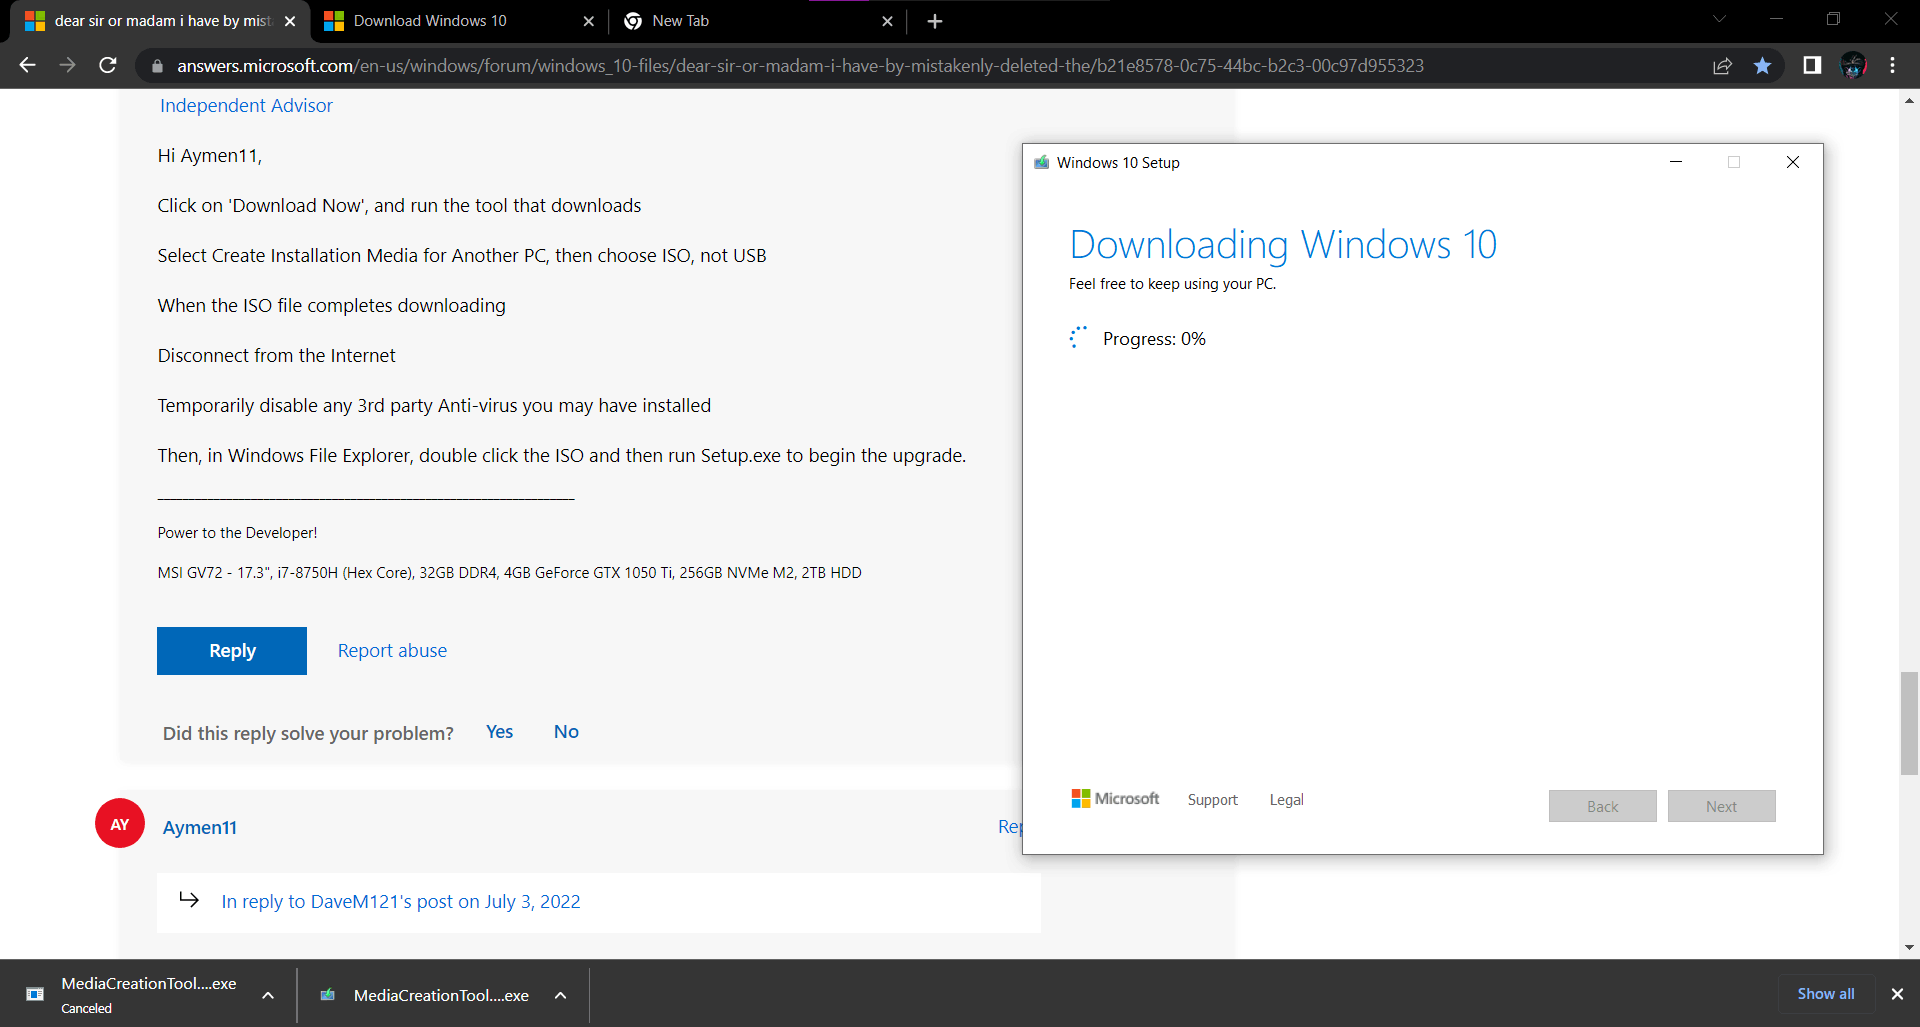Close the 'dear sir or madam' tab
1920x1027 pixels.
290,21
